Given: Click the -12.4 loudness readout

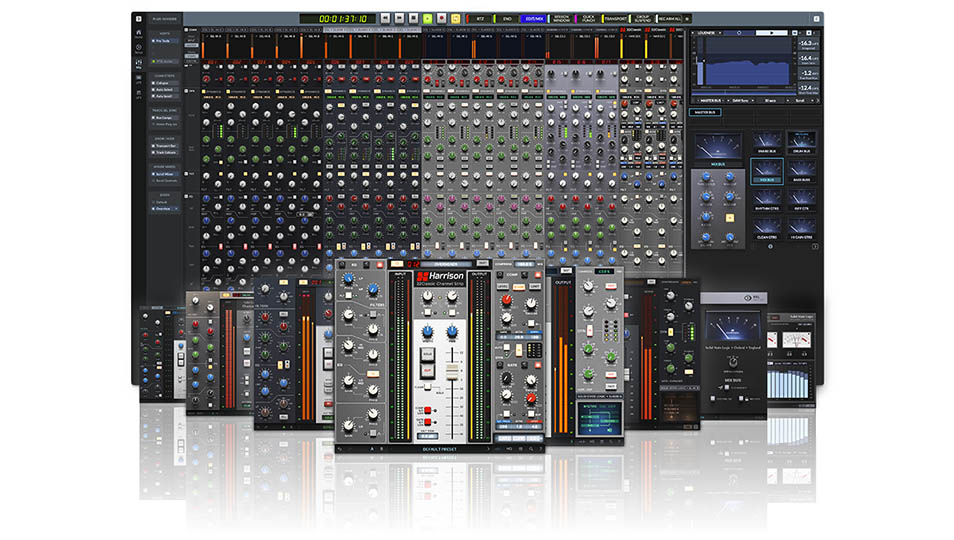Looking at the screenshot, I should coord(807,89).
